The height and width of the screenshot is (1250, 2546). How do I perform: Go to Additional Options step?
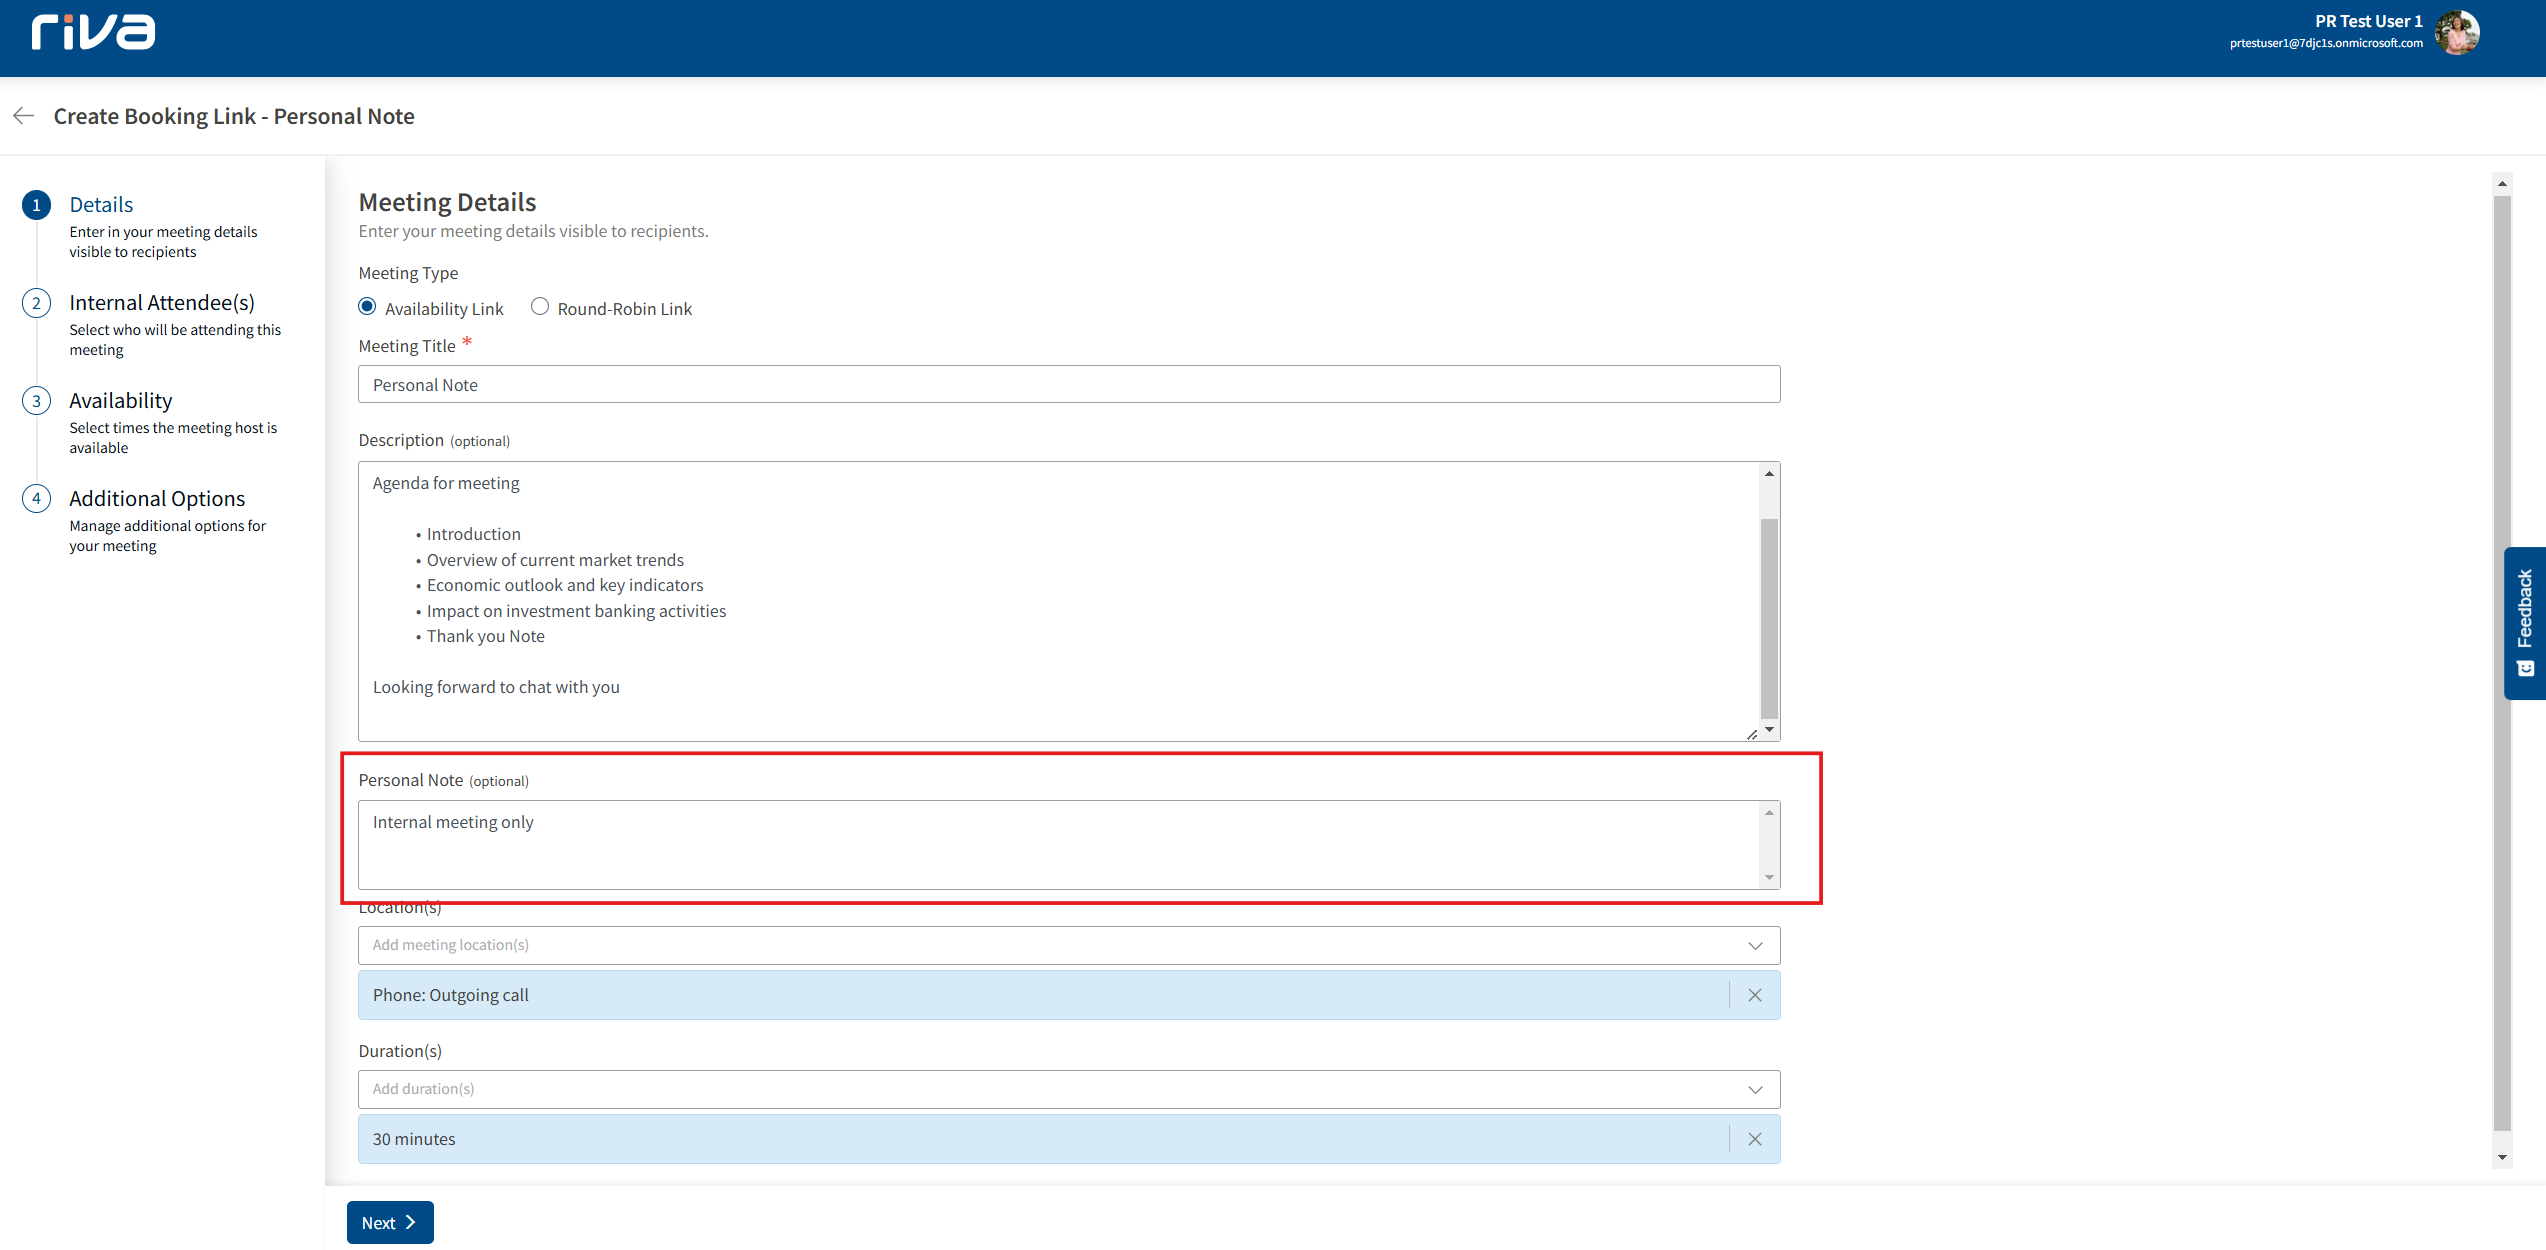tap(157, 499)
